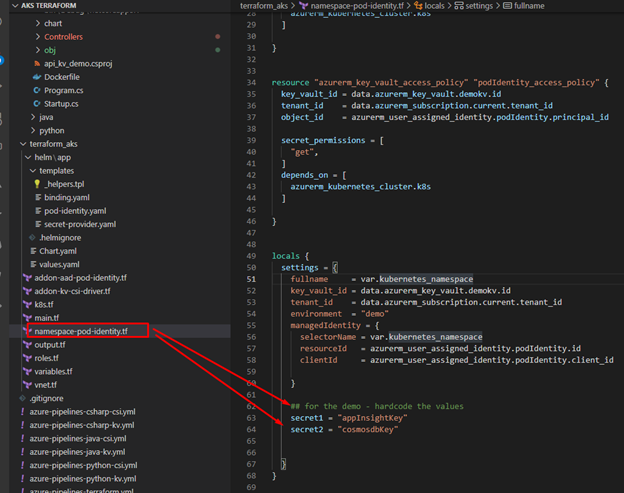Select locals in the breadcrumb
Image resolution: width=624 pixels, height=493 pixels.
pos(435,6)
